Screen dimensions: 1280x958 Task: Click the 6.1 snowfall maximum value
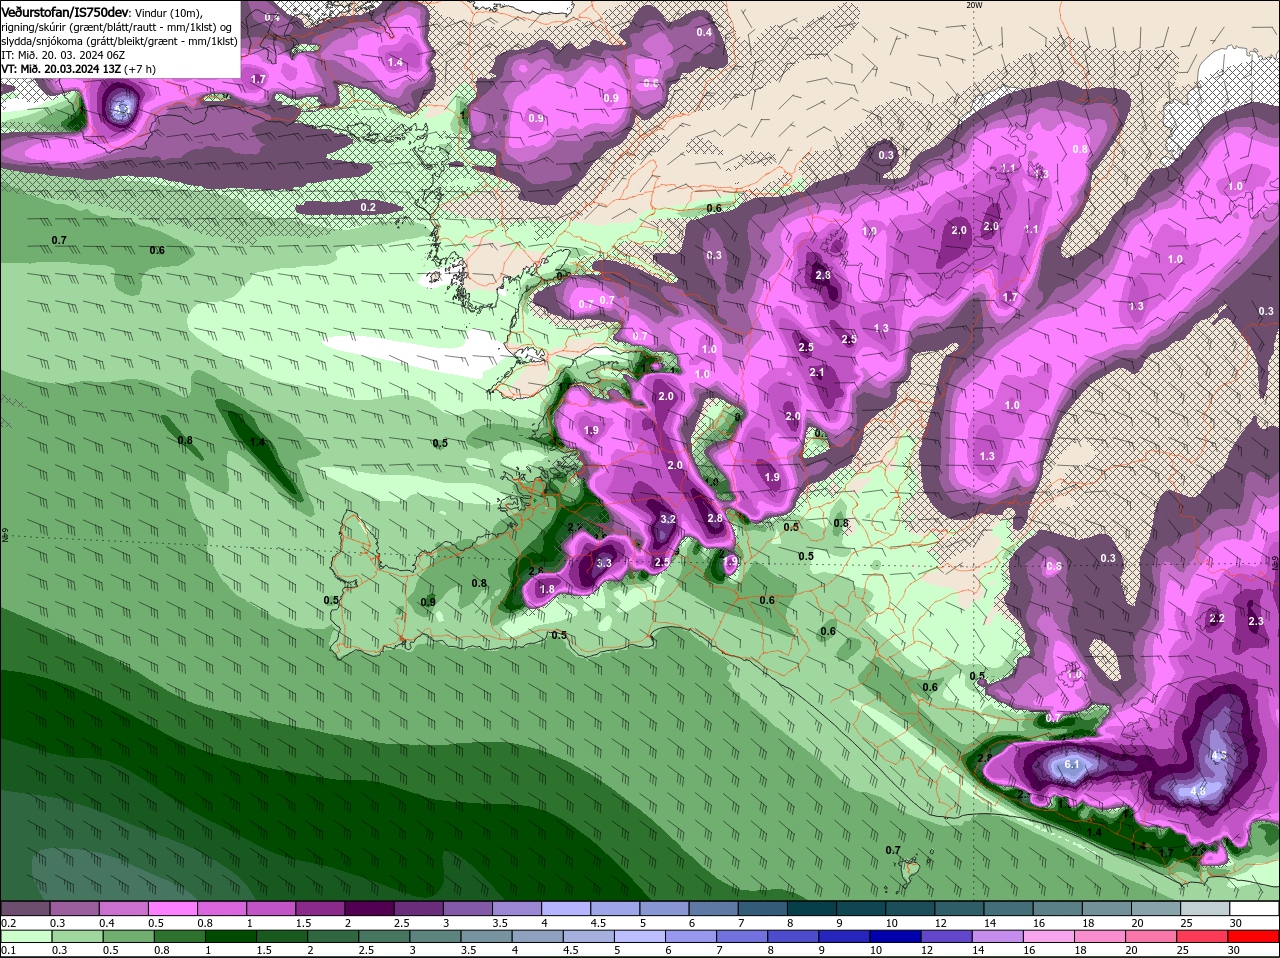point(1071,765)
